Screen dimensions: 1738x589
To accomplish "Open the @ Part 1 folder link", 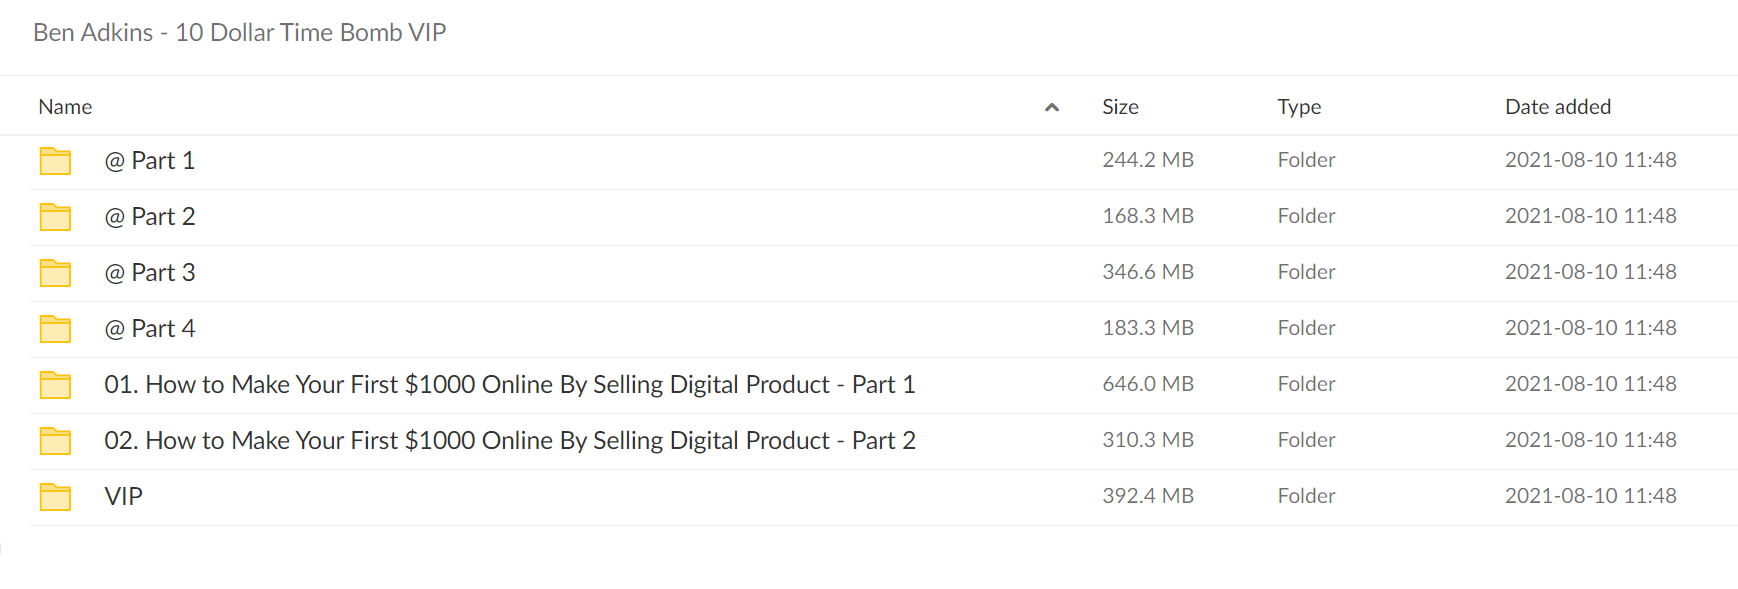I will click(x=149, y=161).
